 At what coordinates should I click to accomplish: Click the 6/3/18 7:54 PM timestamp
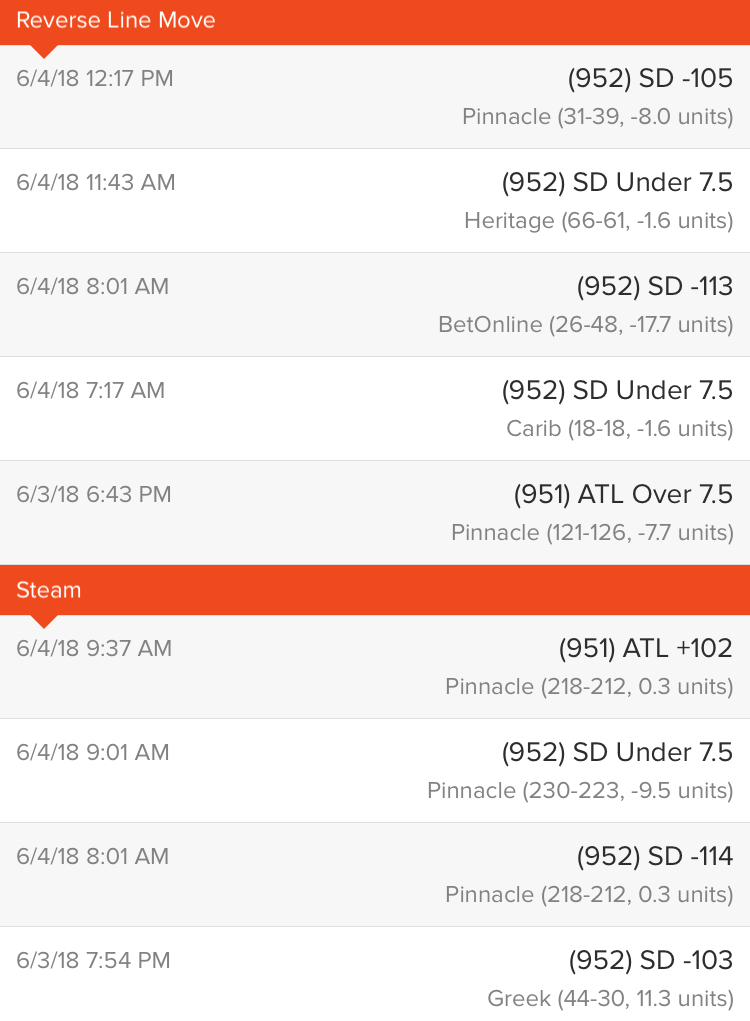(94, 960)
